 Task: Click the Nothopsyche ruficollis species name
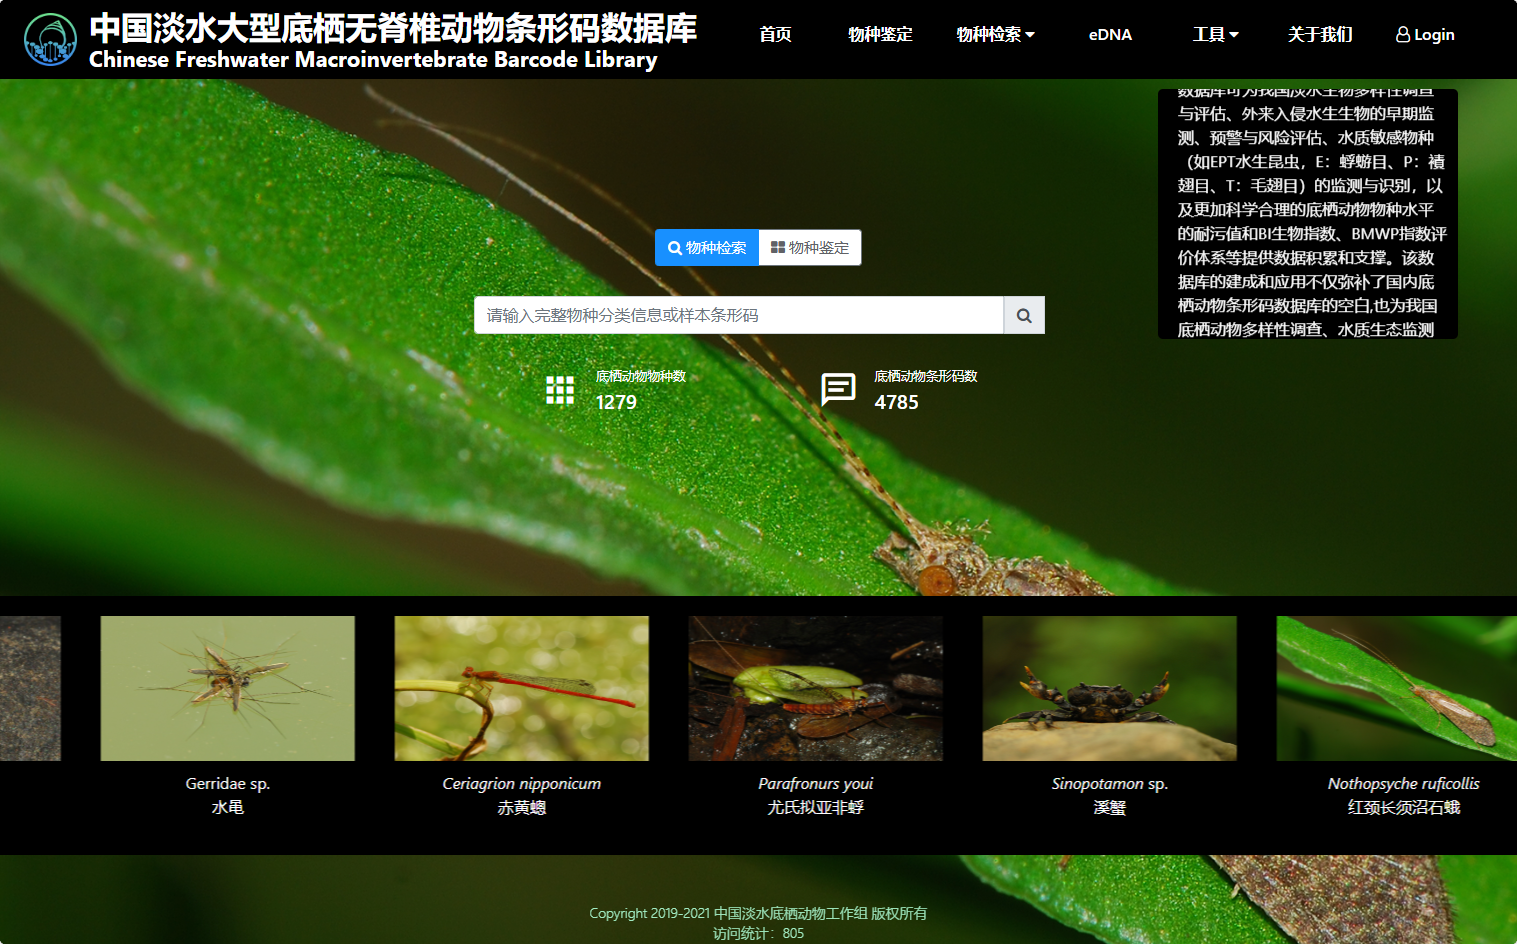tap(1404, 784)
